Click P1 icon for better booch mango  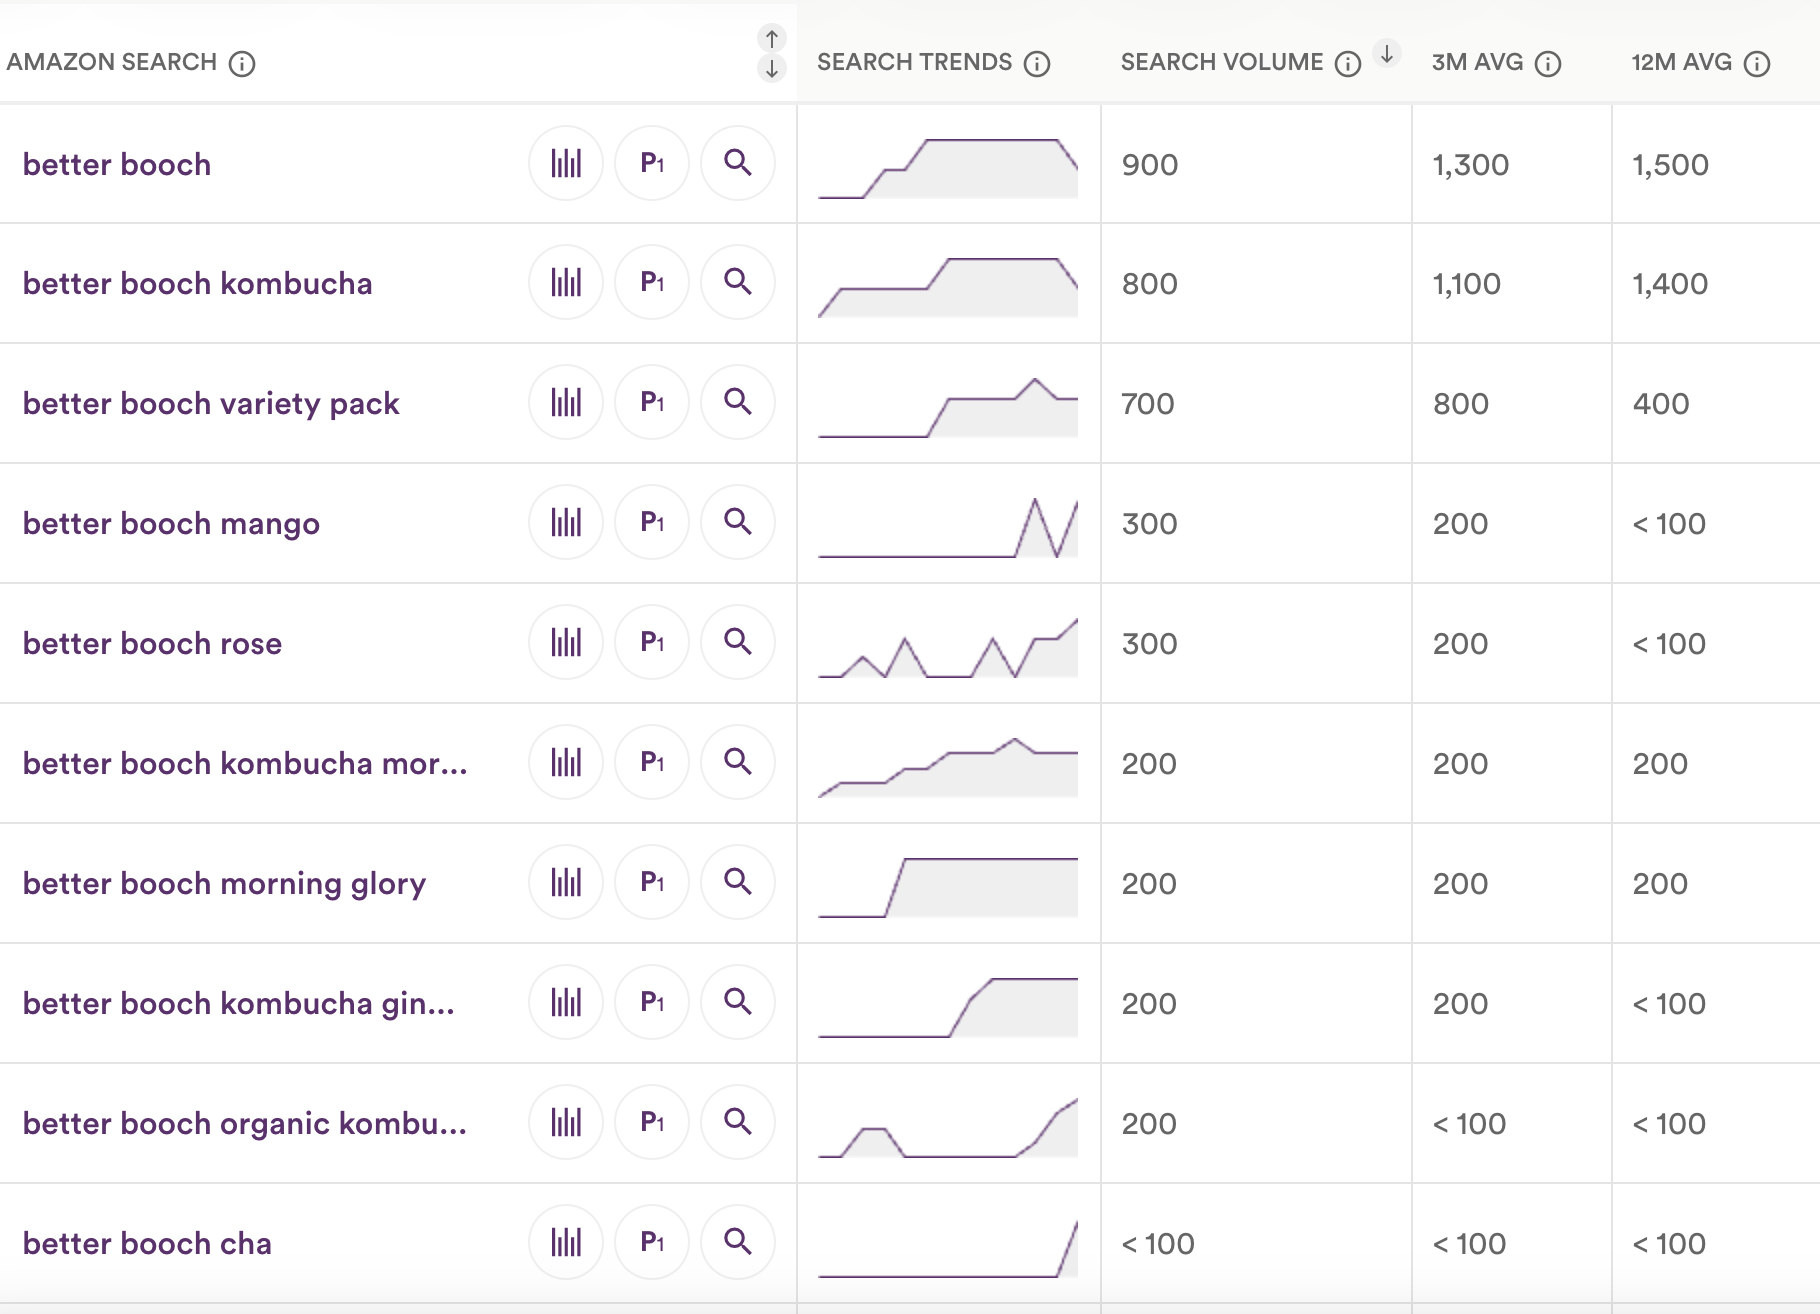tap(652, 523)
